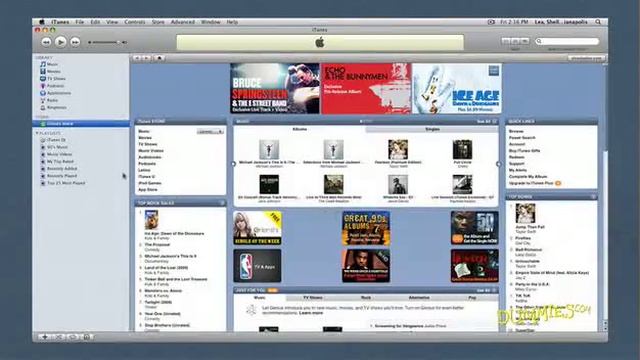Switch to the Singles tab
640x360 pixels.
pyautogui.click(x=432, y=129)
